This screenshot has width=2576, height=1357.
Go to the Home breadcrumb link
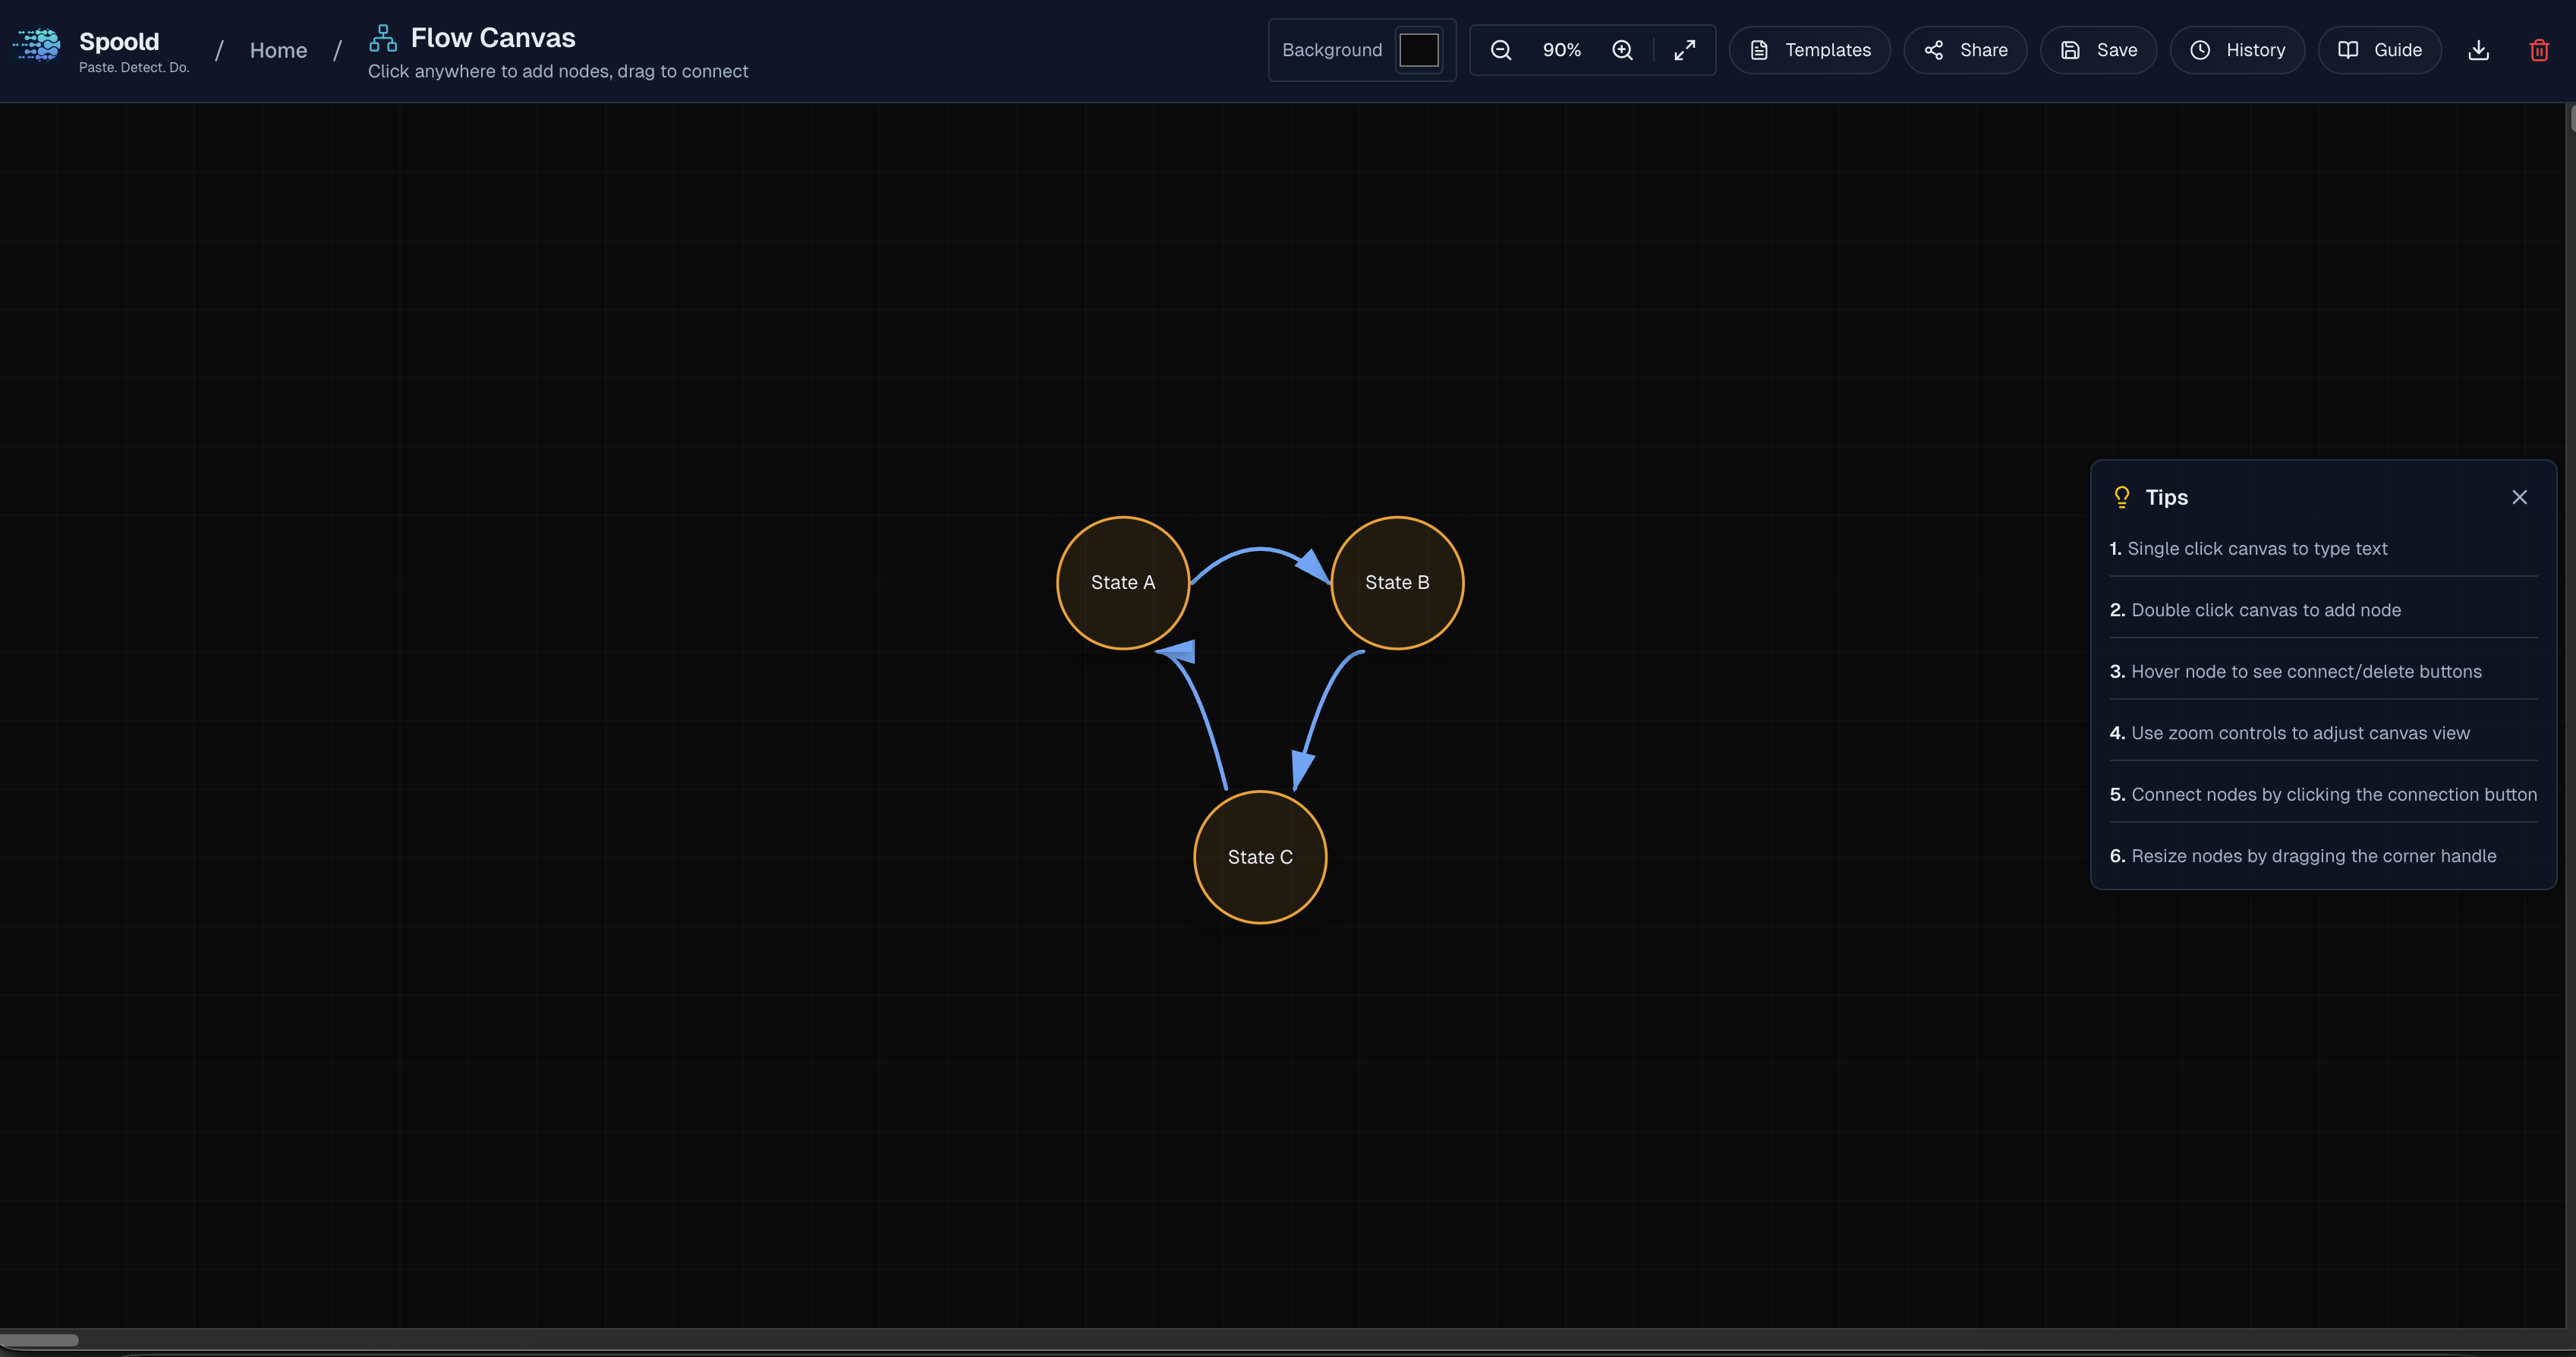(x=278, y=50)
